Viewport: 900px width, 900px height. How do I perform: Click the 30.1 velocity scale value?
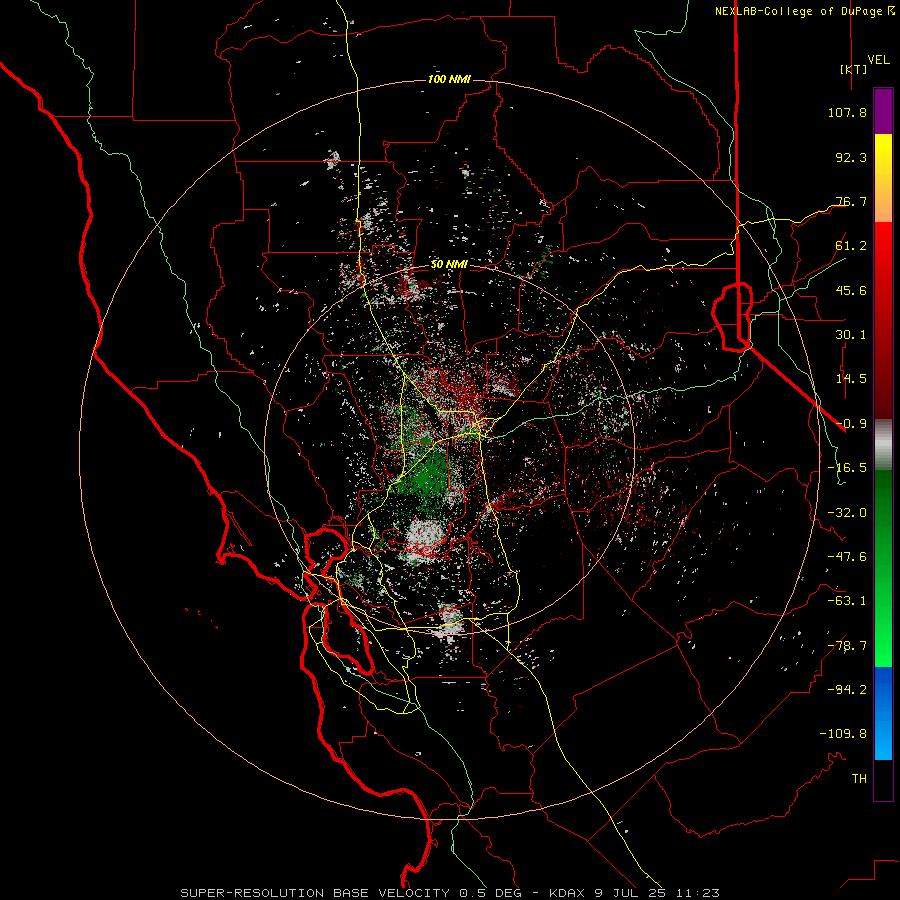851,335
